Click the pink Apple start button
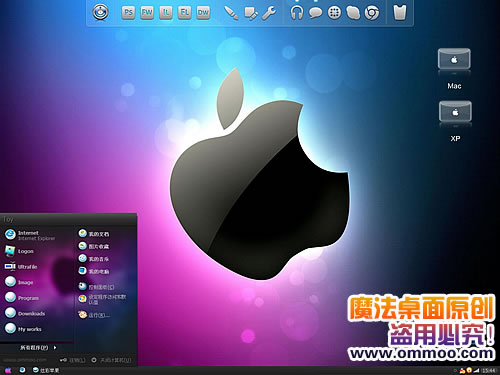 click(8, 370)
